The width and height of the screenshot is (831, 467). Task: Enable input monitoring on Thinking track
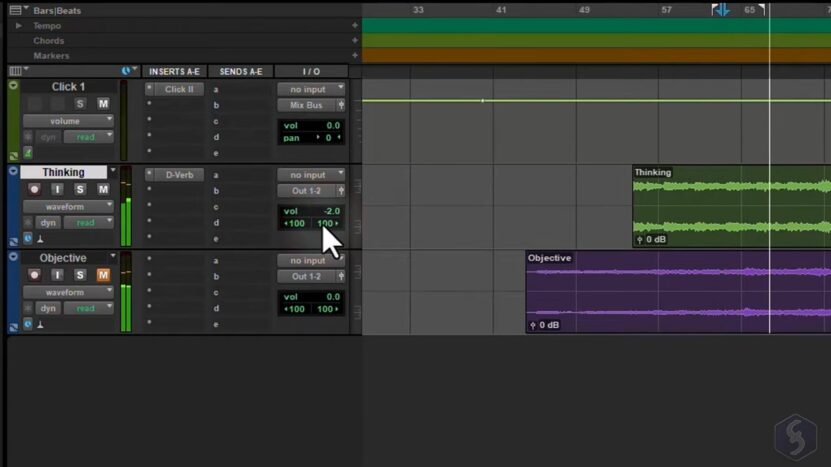(x=57, y=189)
